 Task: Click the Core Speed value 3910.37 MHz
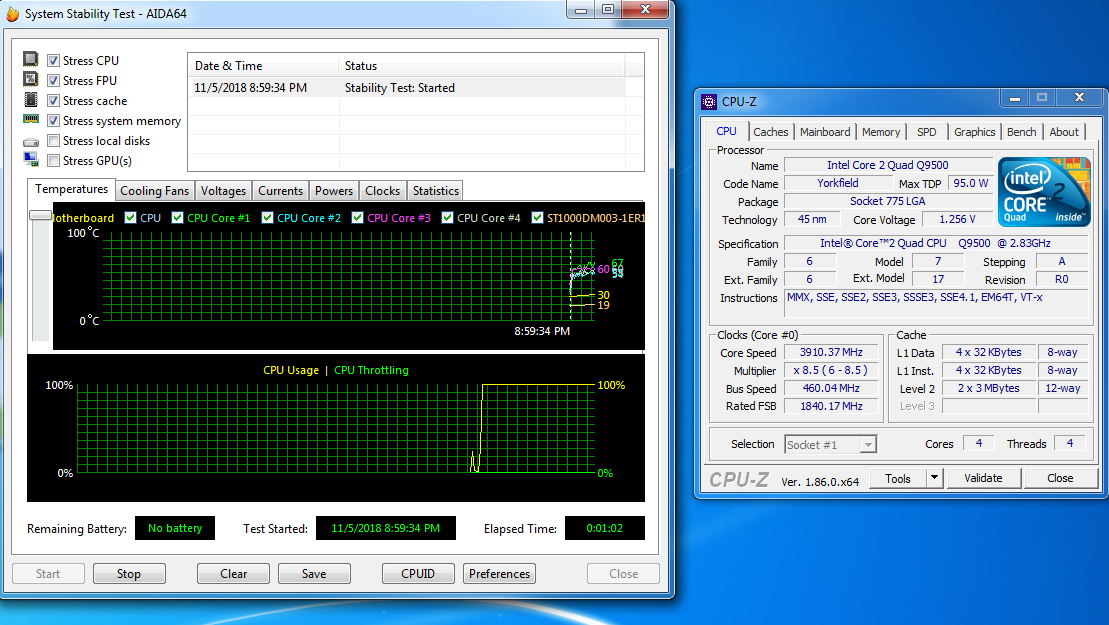coord(831,352)
